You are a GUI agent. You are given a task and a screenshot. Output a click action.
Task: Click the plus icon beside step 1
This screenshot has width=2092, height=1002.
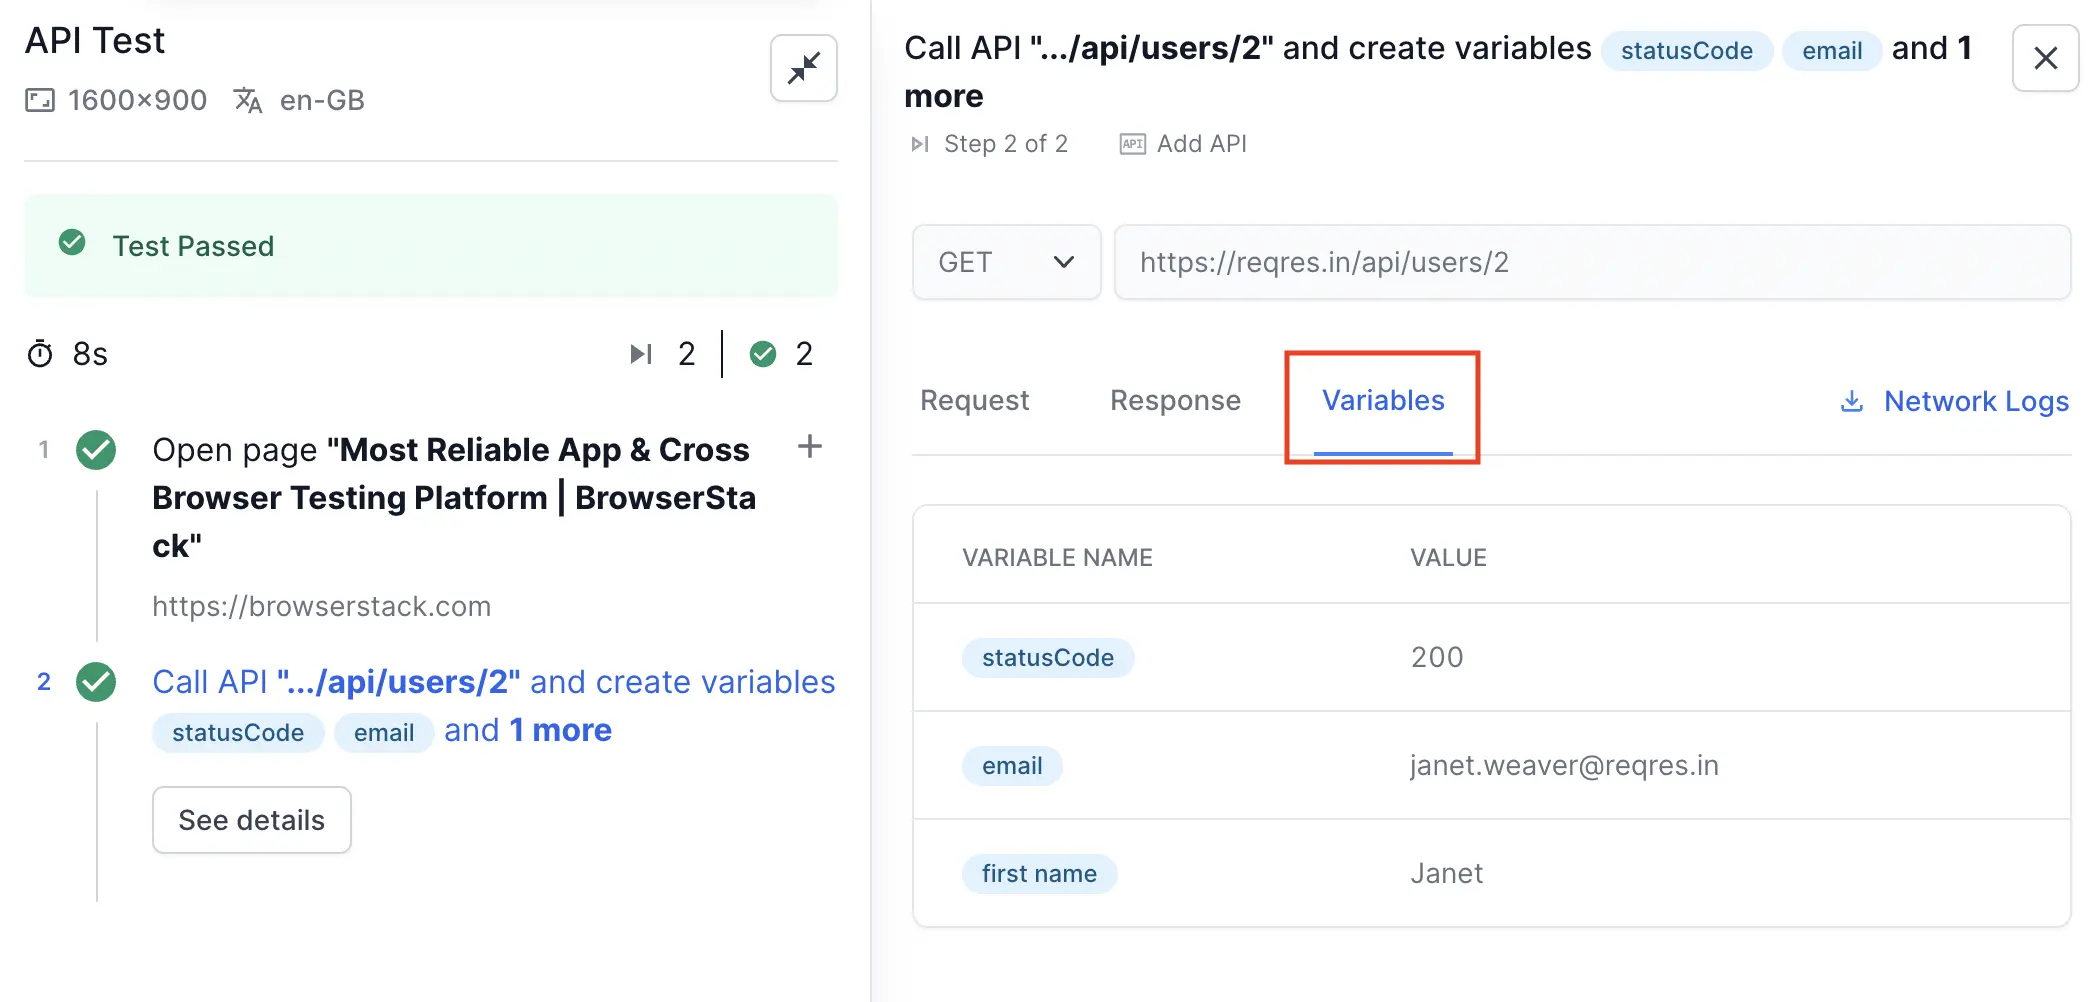[x=809, y=446]
